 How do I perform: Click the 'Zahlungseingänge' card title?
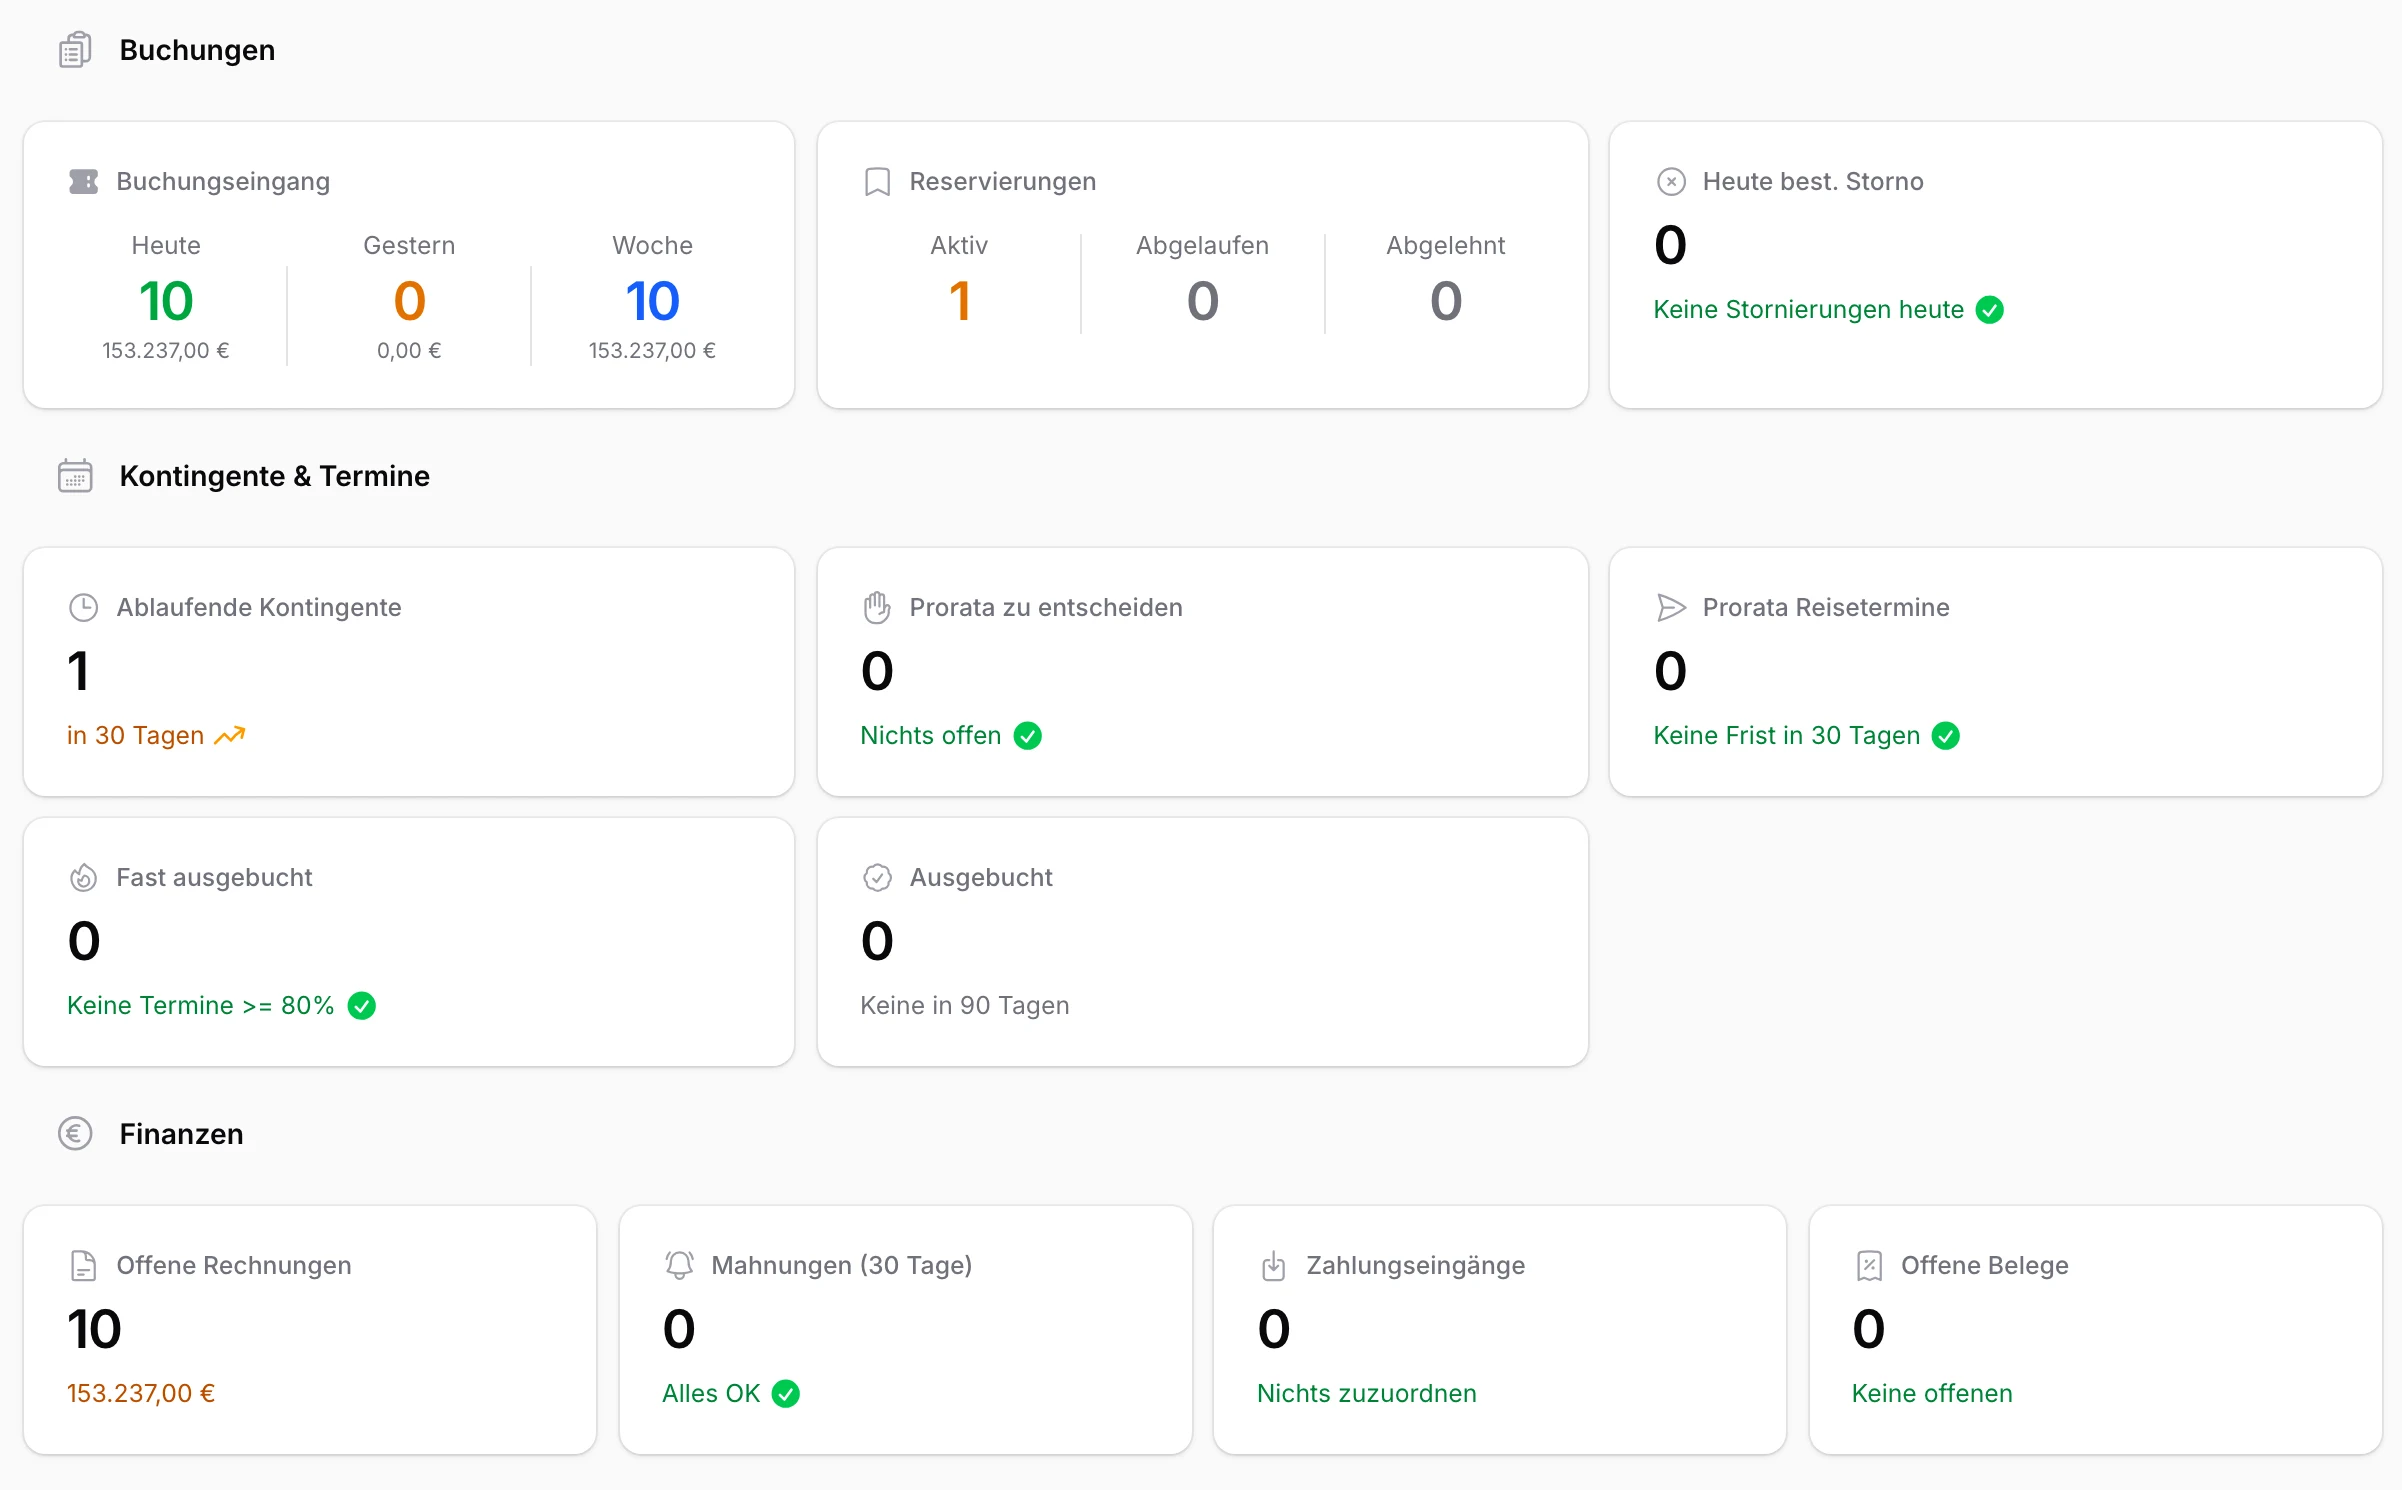click(x=1416, y=1266)
